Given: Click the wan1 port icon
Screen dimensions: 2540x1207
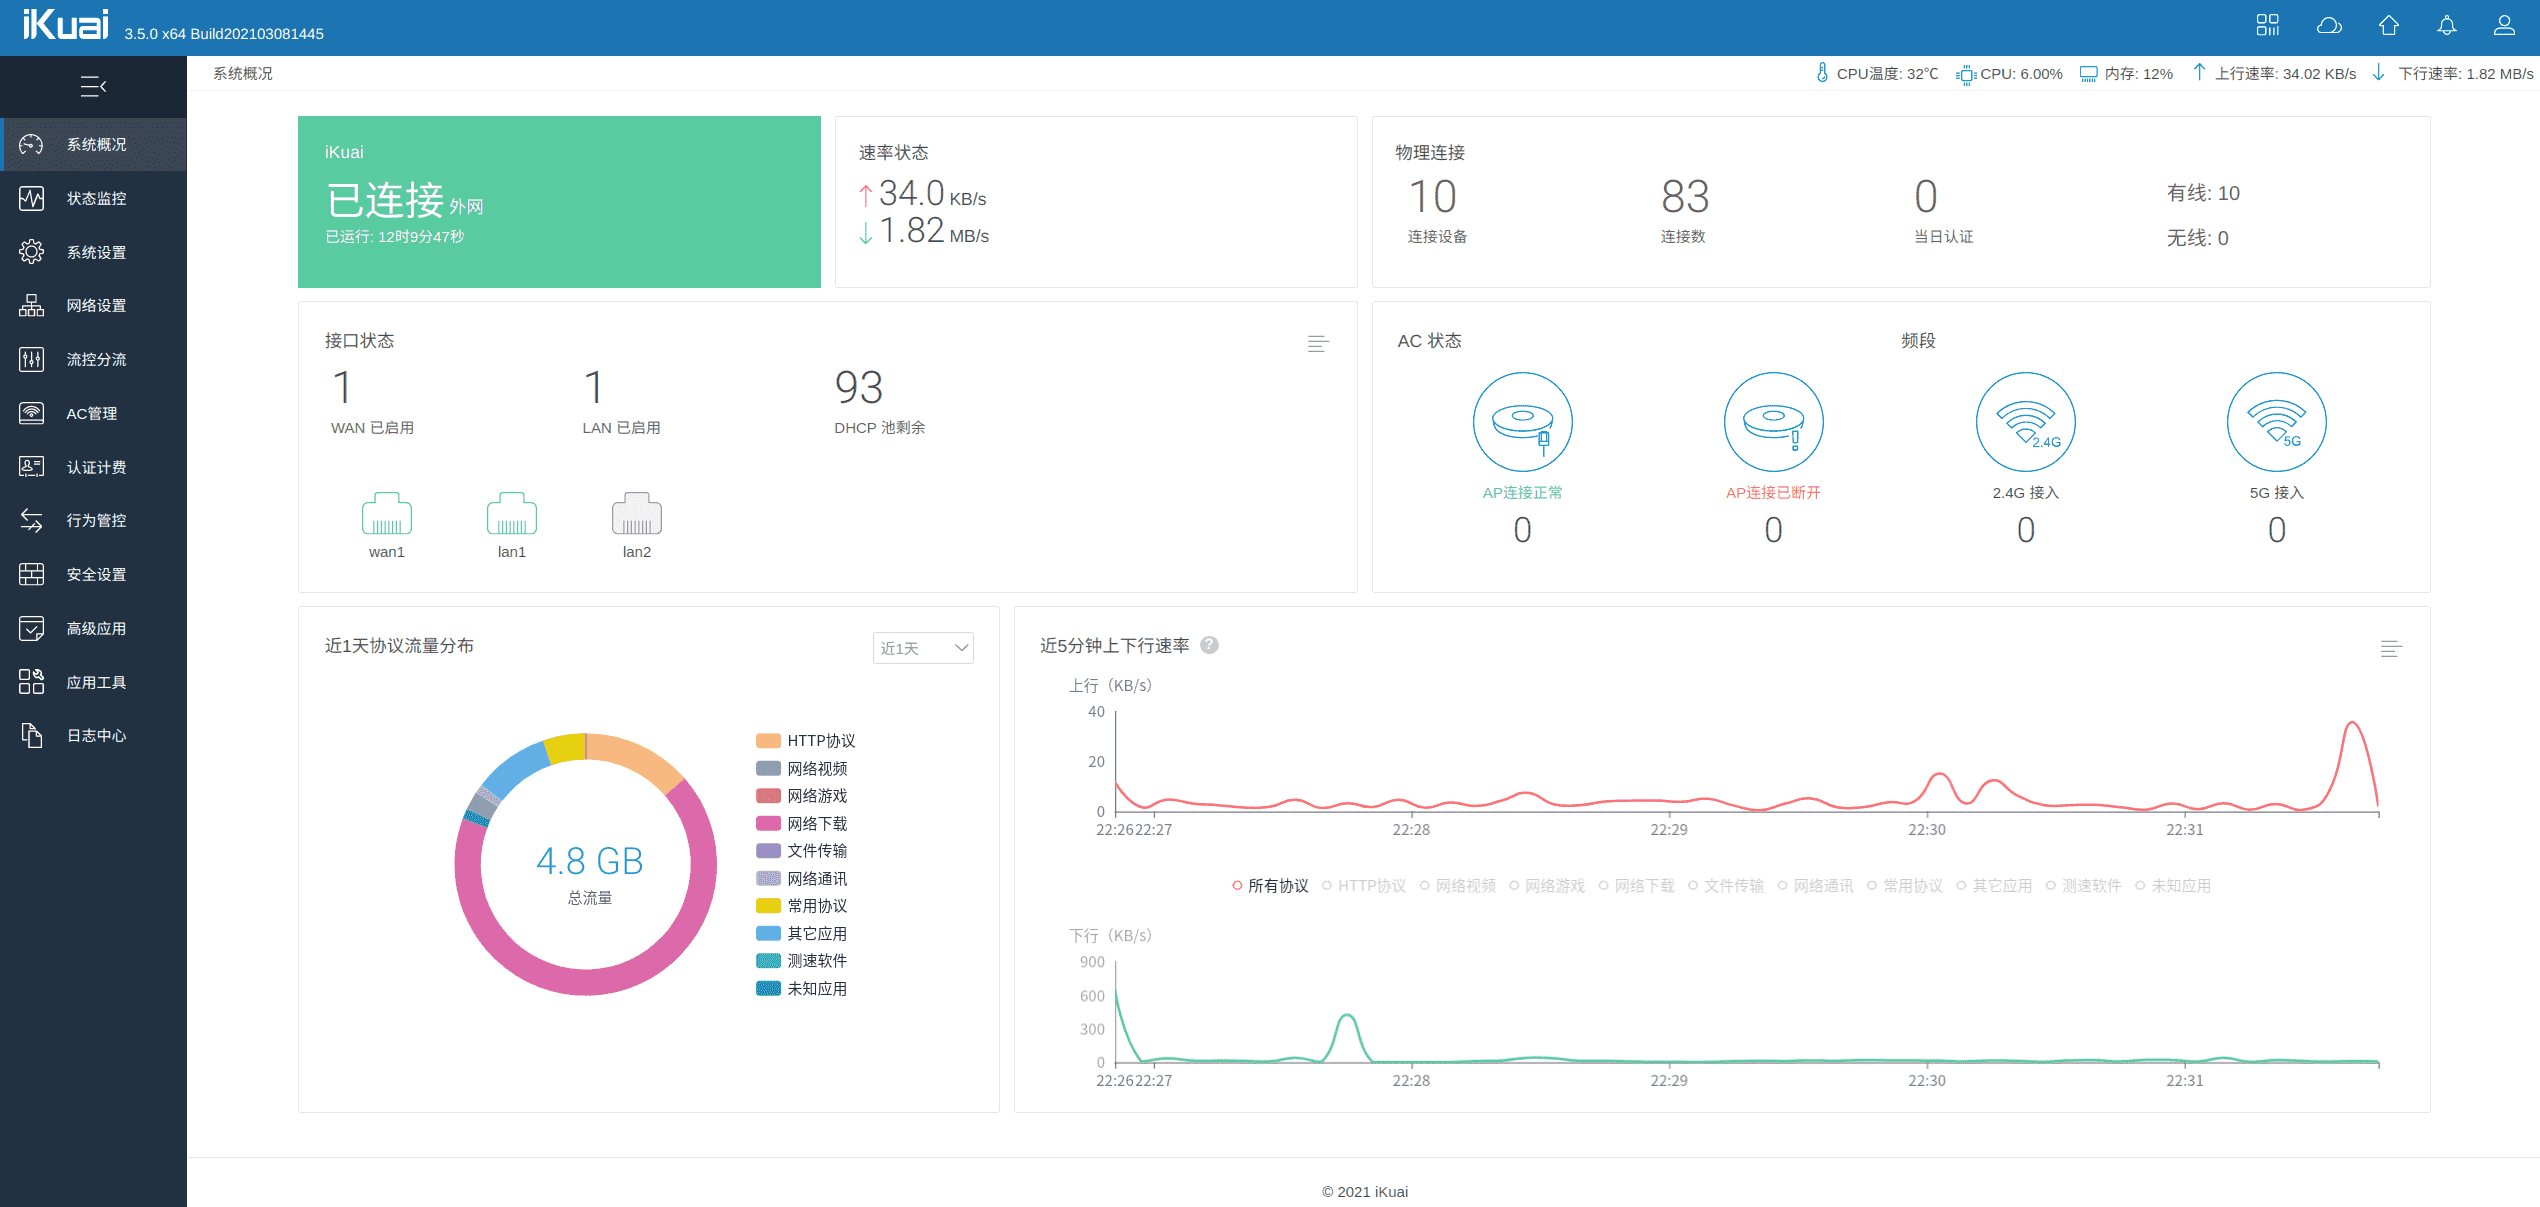Looking at the screenshot, I should 386,515.
